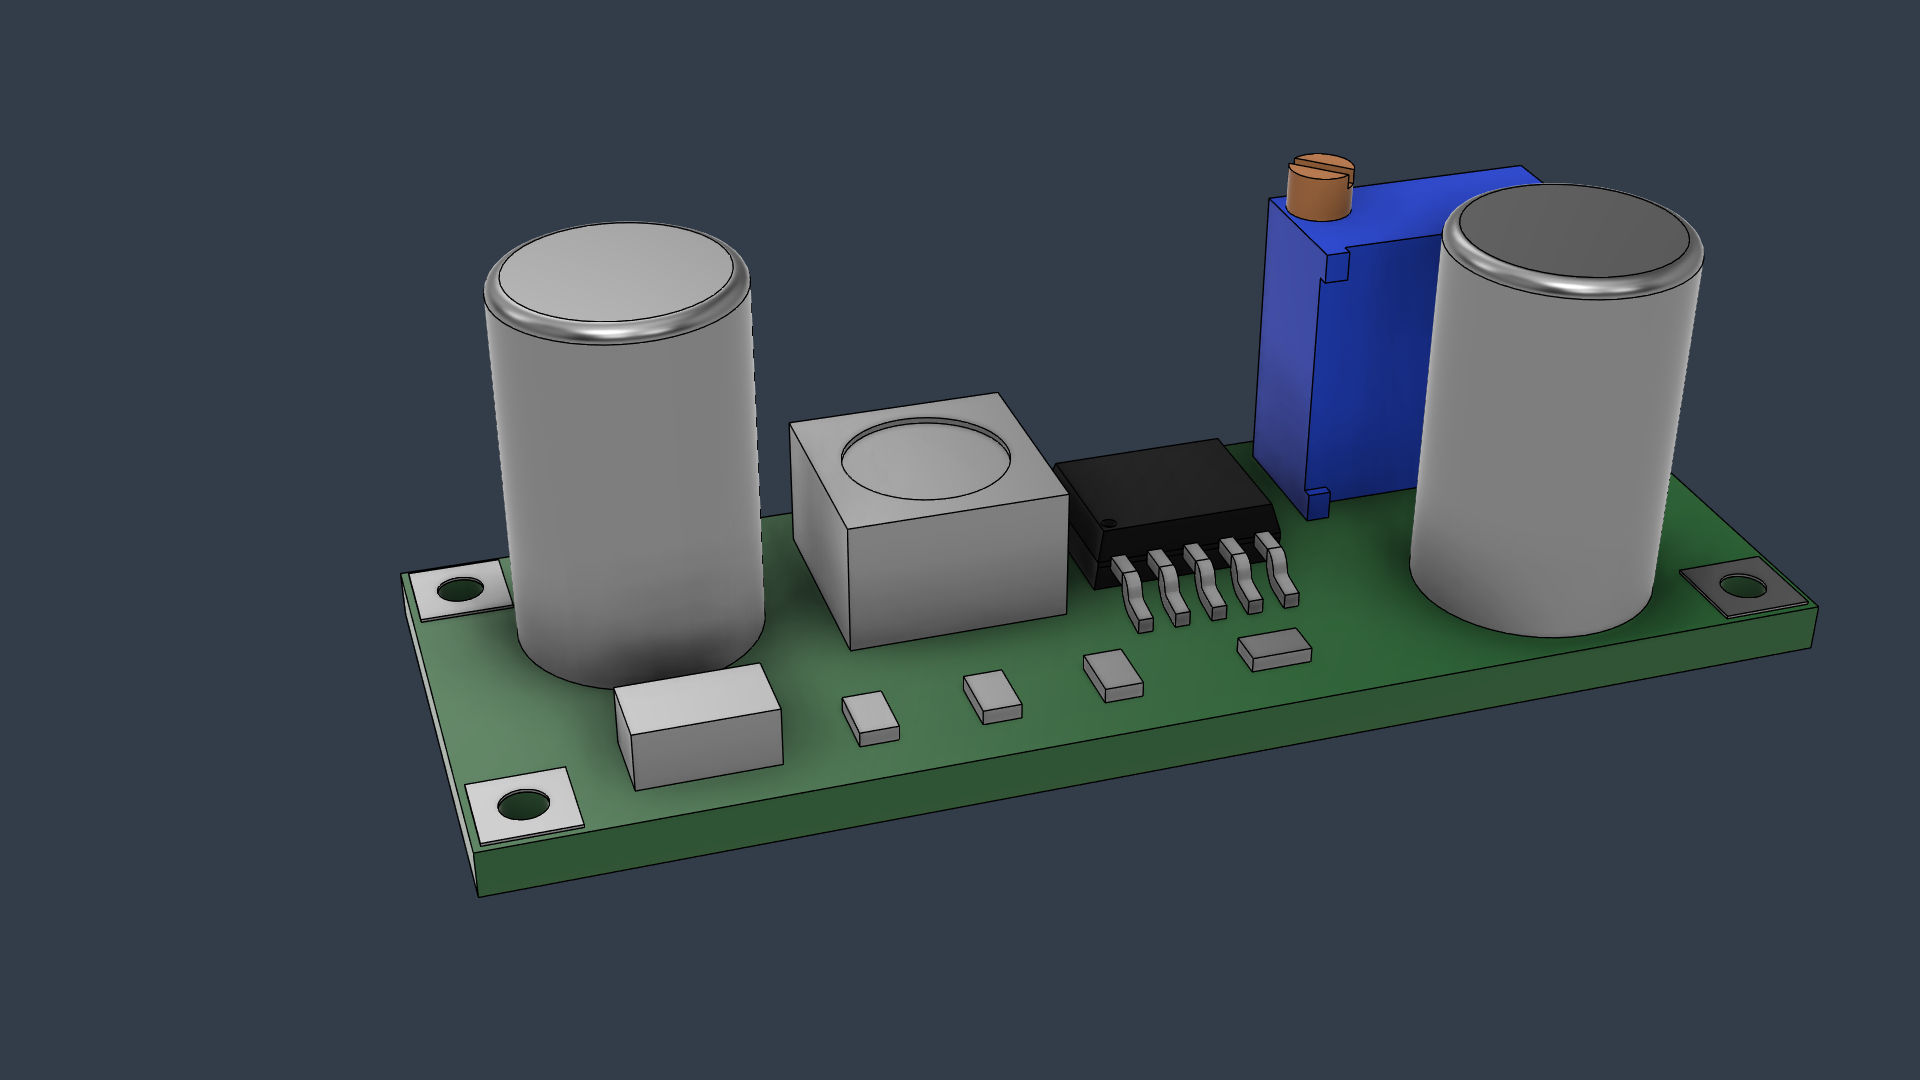Screen dimensions: 1920x1080
Task: Select the left cylindrical capacitor's top face
Action: coord(615,272)
